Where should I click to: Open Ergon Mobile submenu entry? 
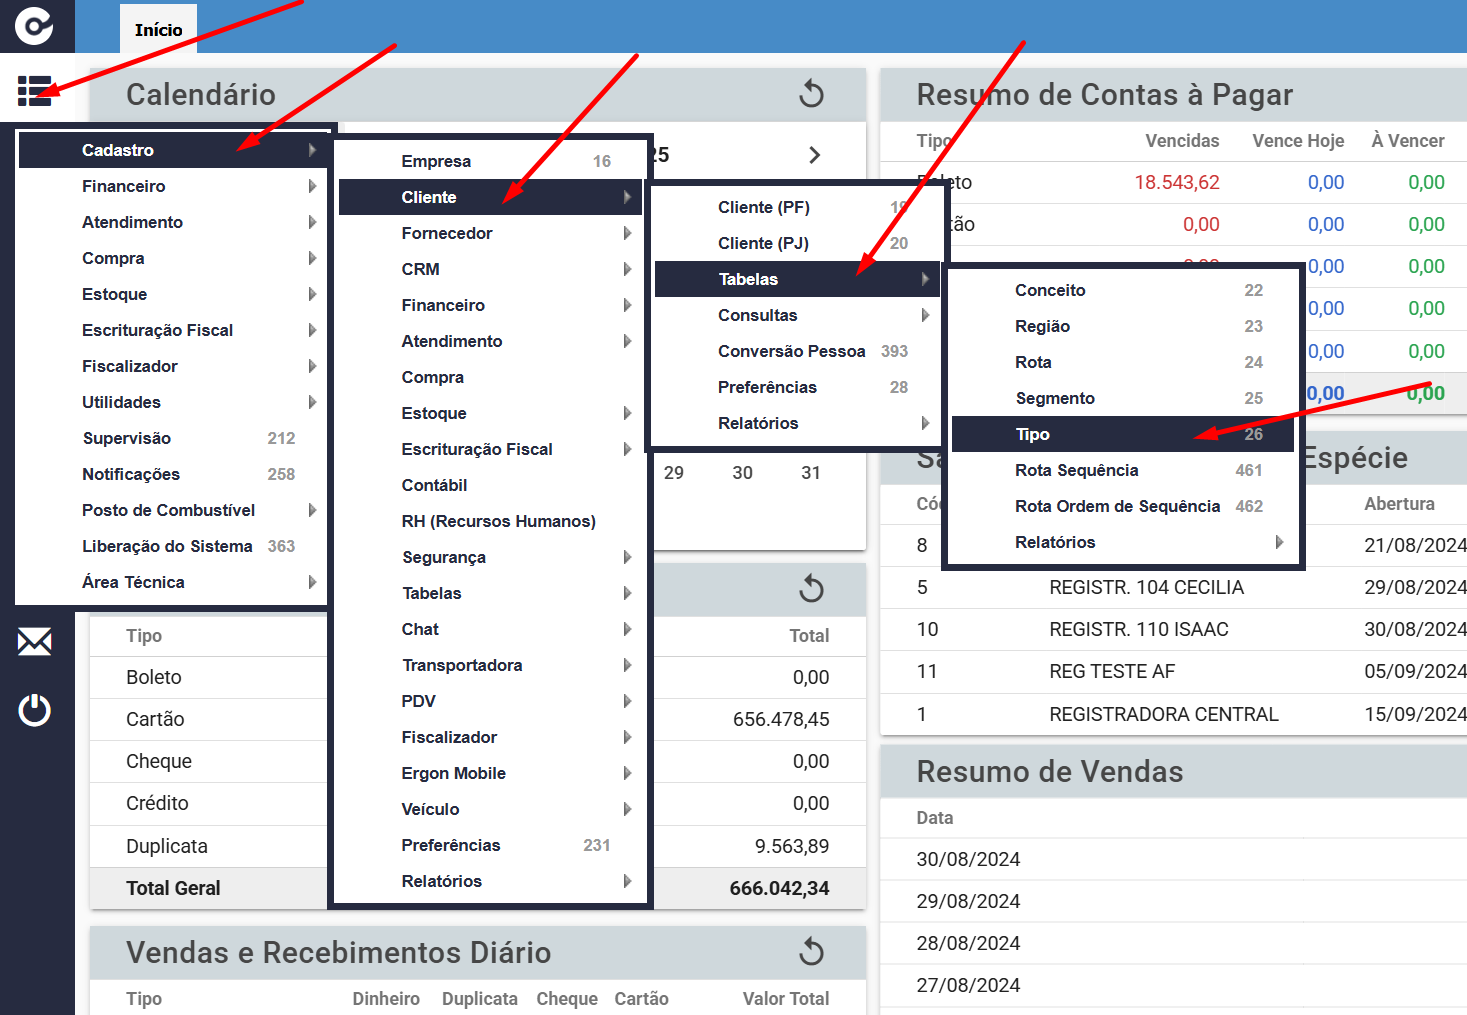[491, 773]
